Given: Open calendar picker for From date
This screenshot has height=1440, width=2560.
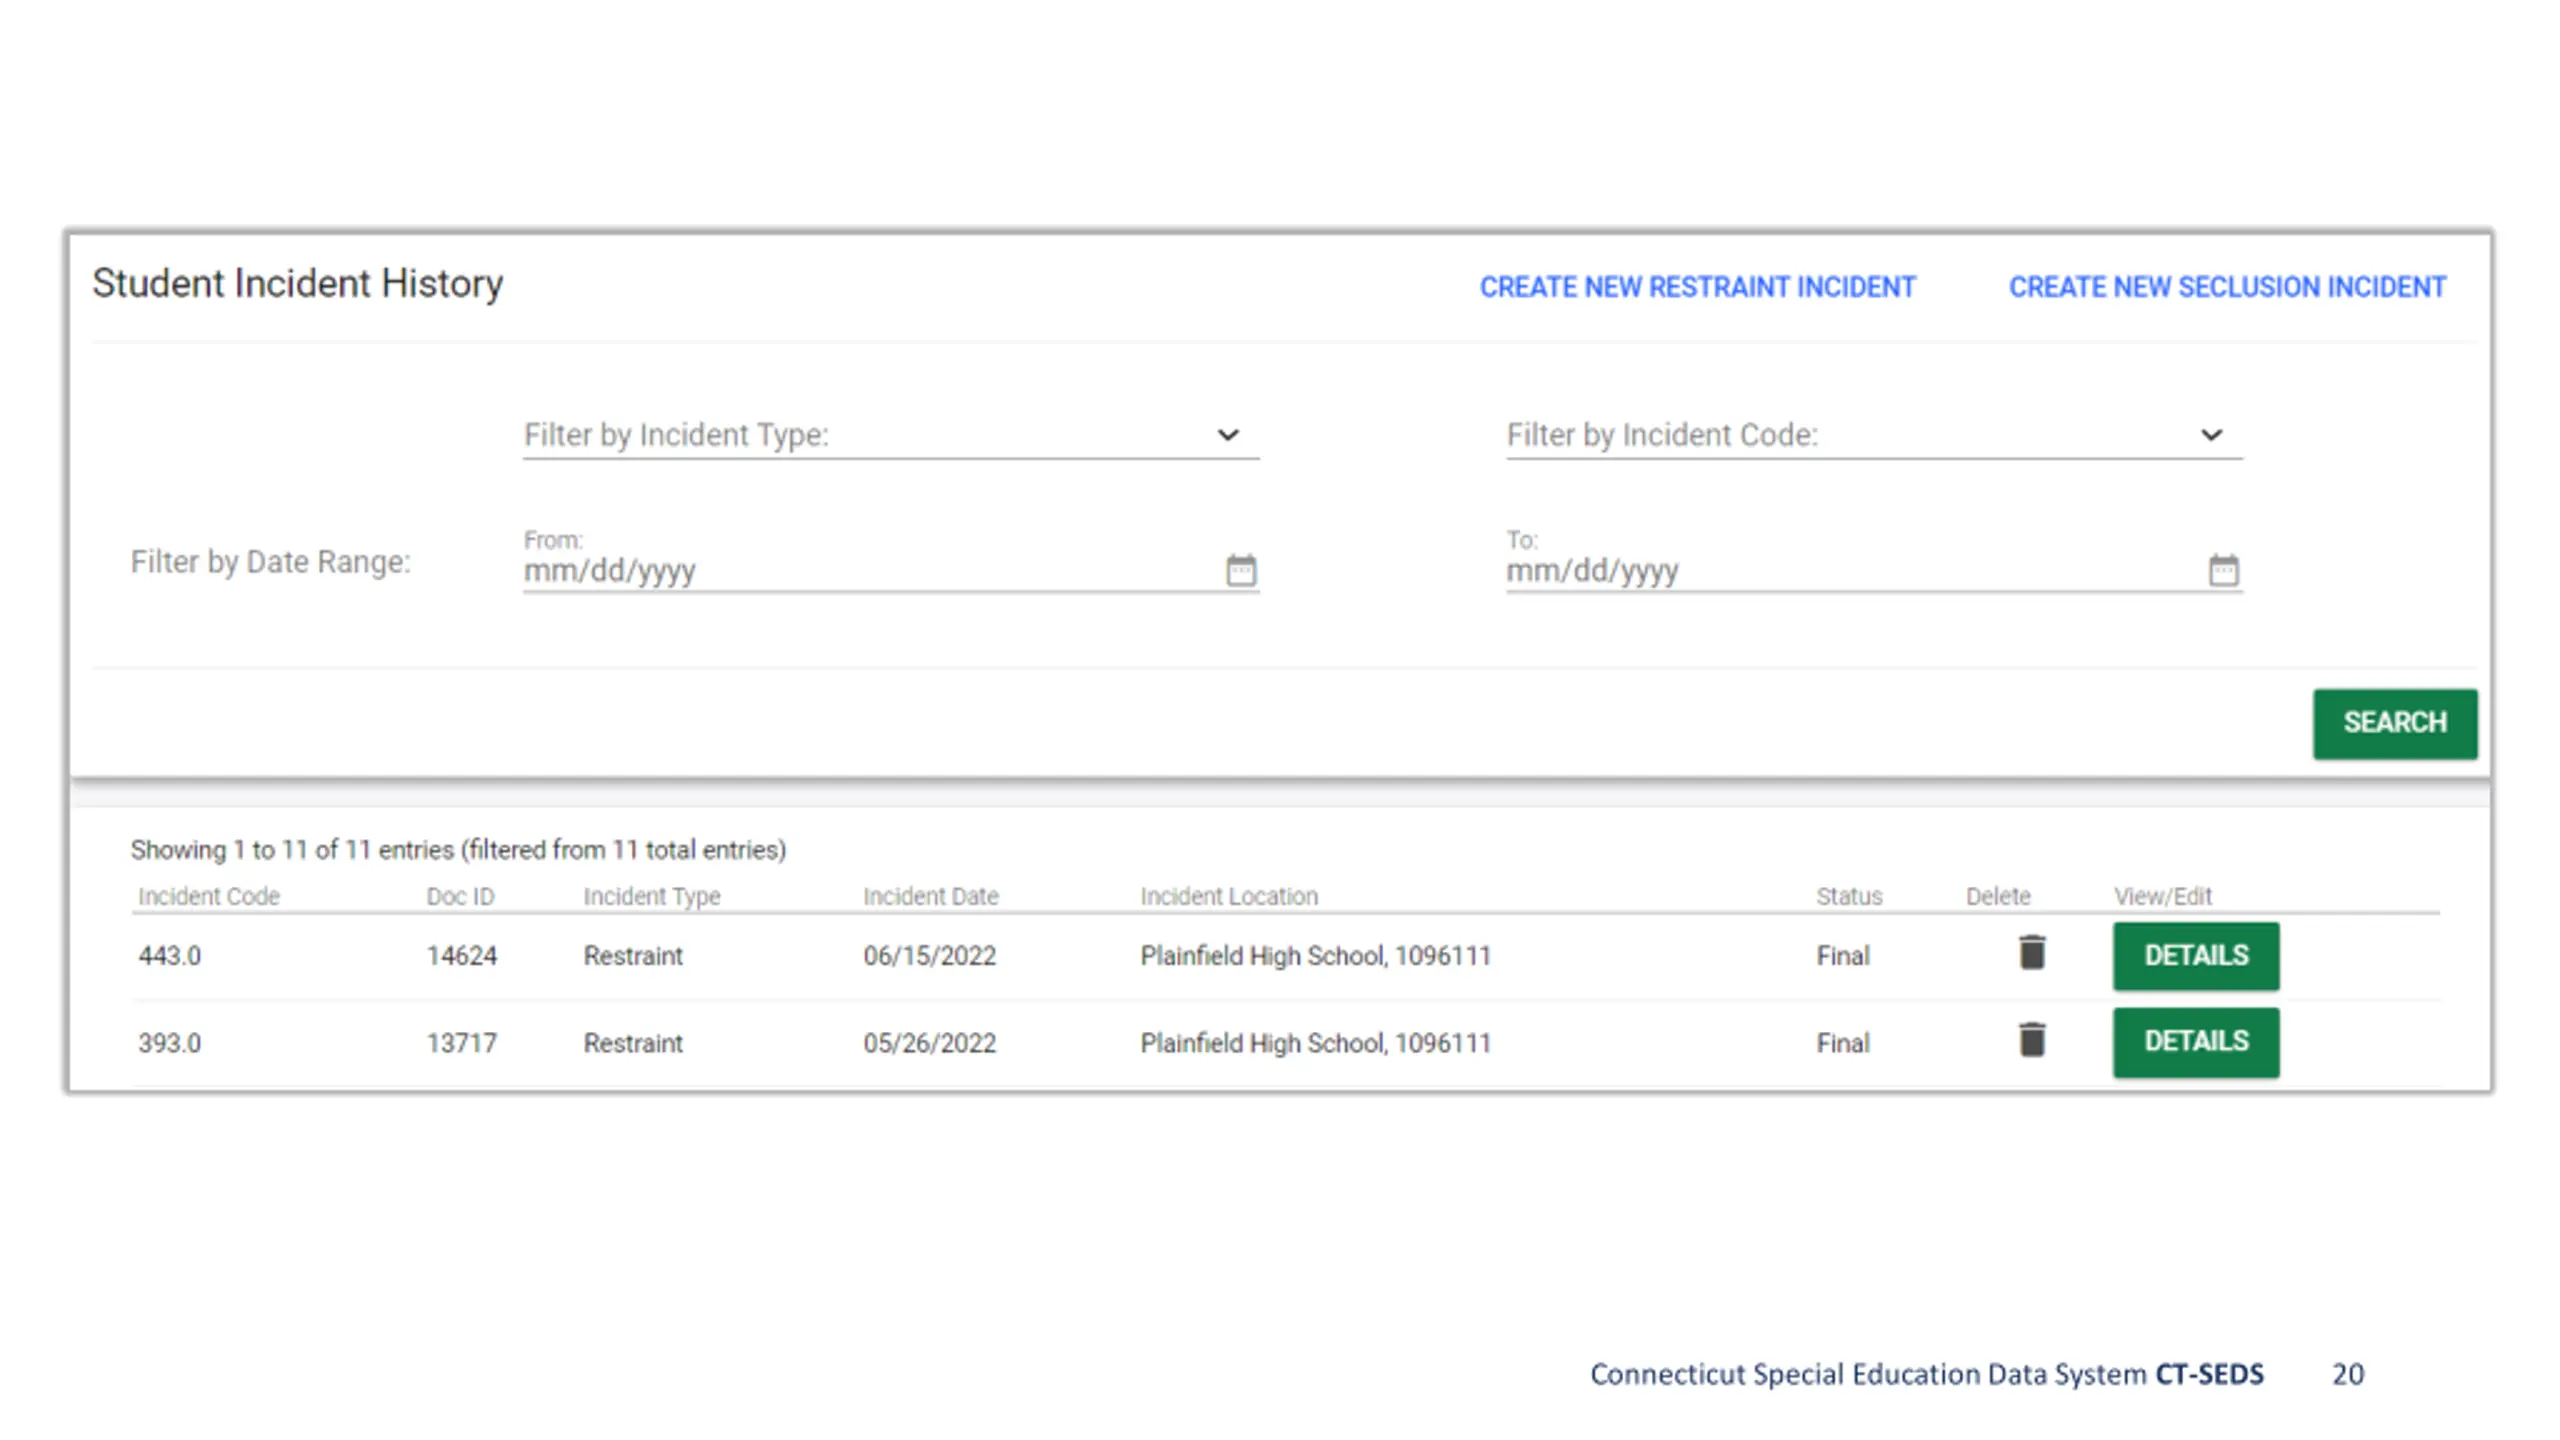Looking at the screenshot, I should click(1240, 570).
